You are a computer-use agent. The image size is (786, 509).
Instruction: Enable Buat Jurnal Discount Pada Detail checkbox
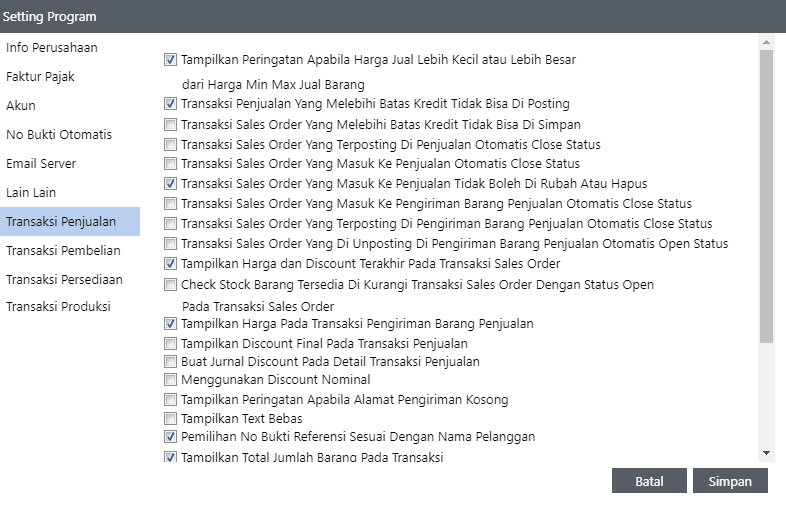[170, 362]
